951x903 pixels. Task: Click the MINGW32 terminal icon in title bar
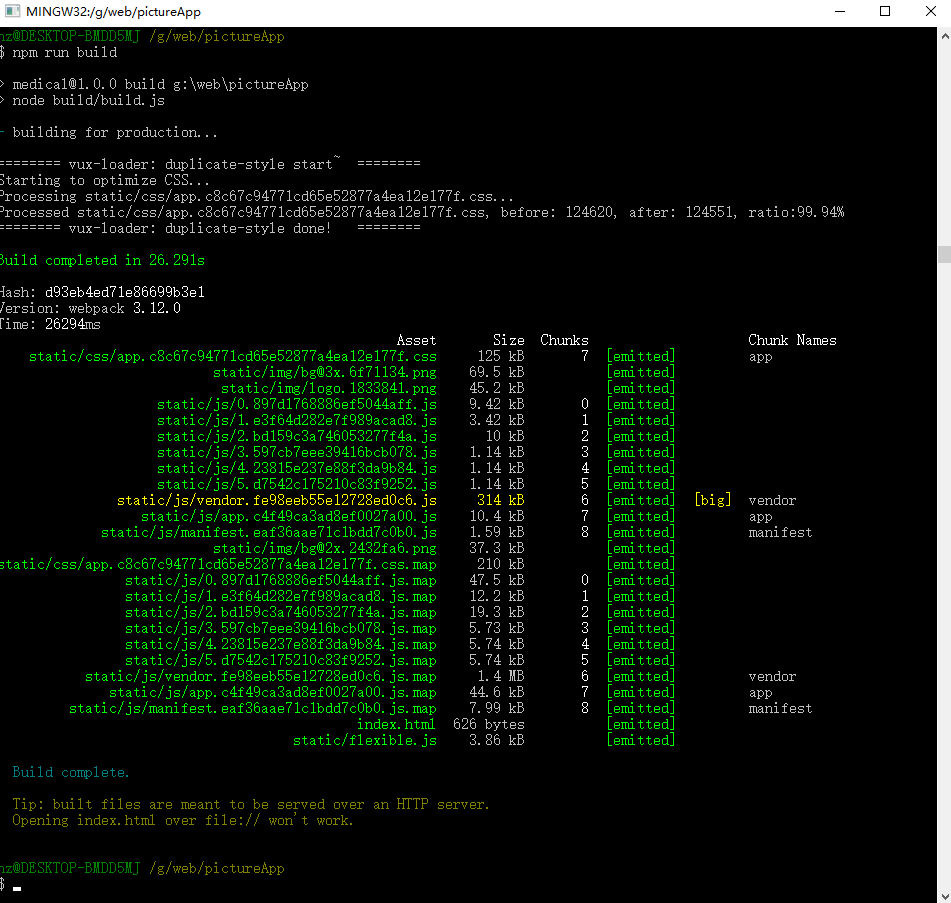point(12,12)
